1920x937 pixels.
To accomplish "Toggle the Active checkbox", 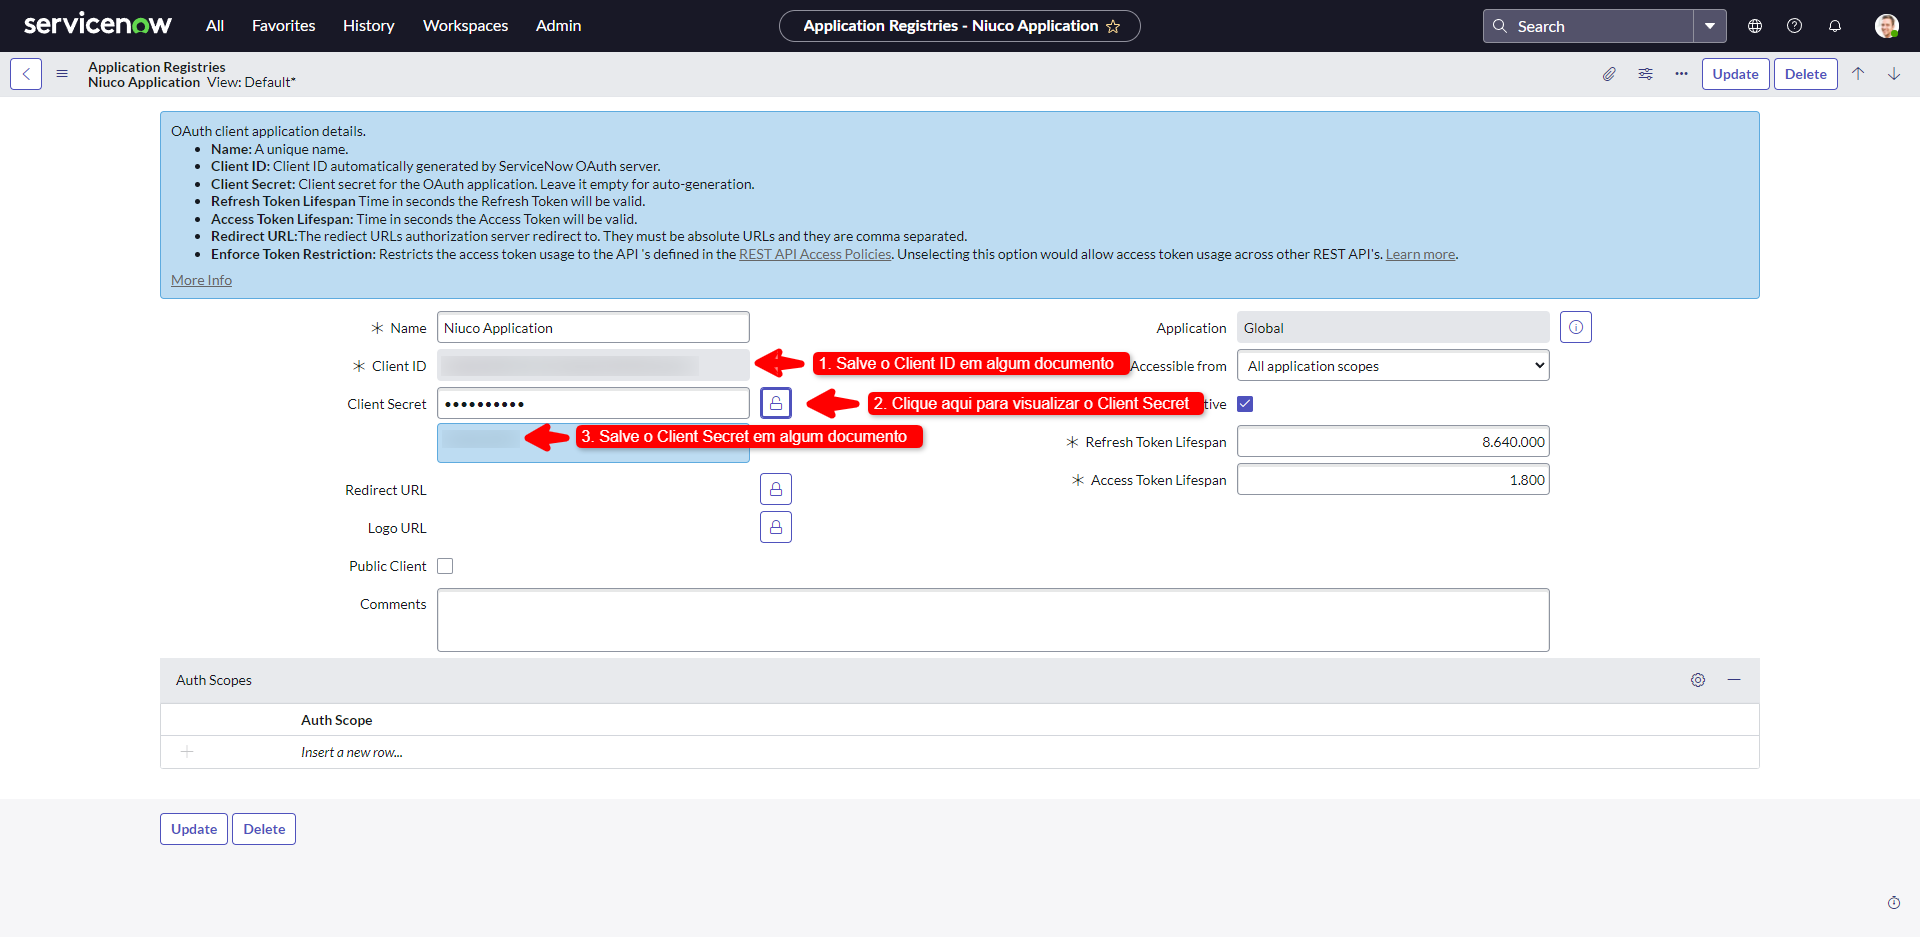I will [x=1245, y=404].
